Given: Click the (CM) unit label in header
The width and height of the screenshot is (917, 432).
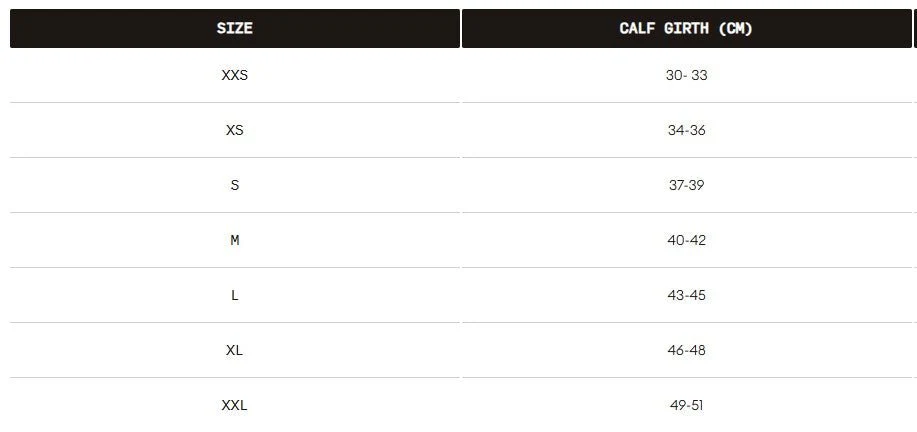Looking at the screenshot, I should [x=736, y=28].
